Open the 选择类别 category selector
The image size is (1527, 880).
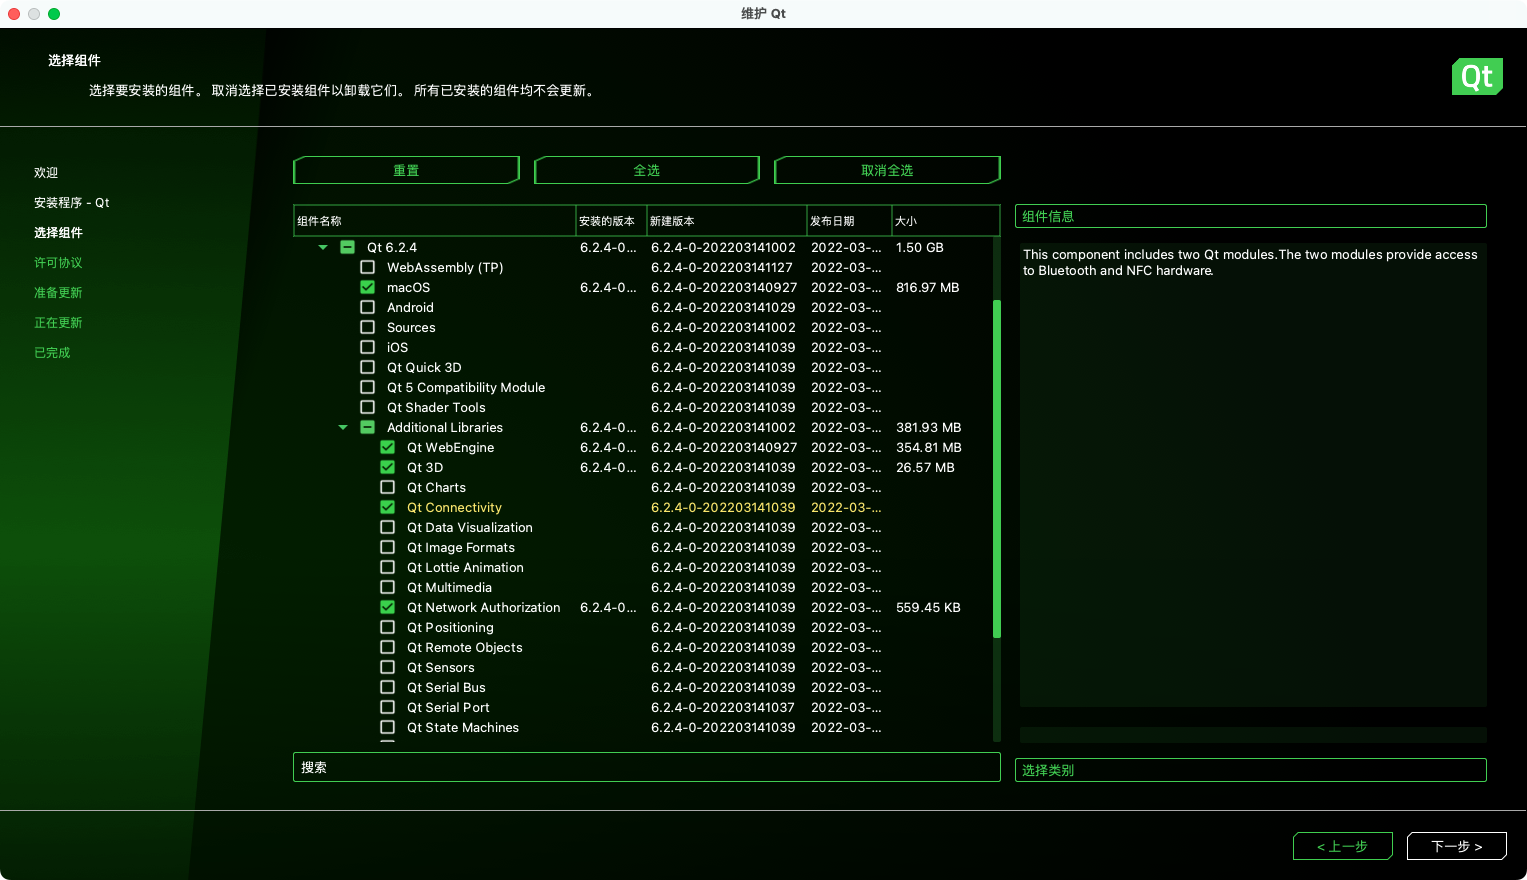[x=1251, y=770]
